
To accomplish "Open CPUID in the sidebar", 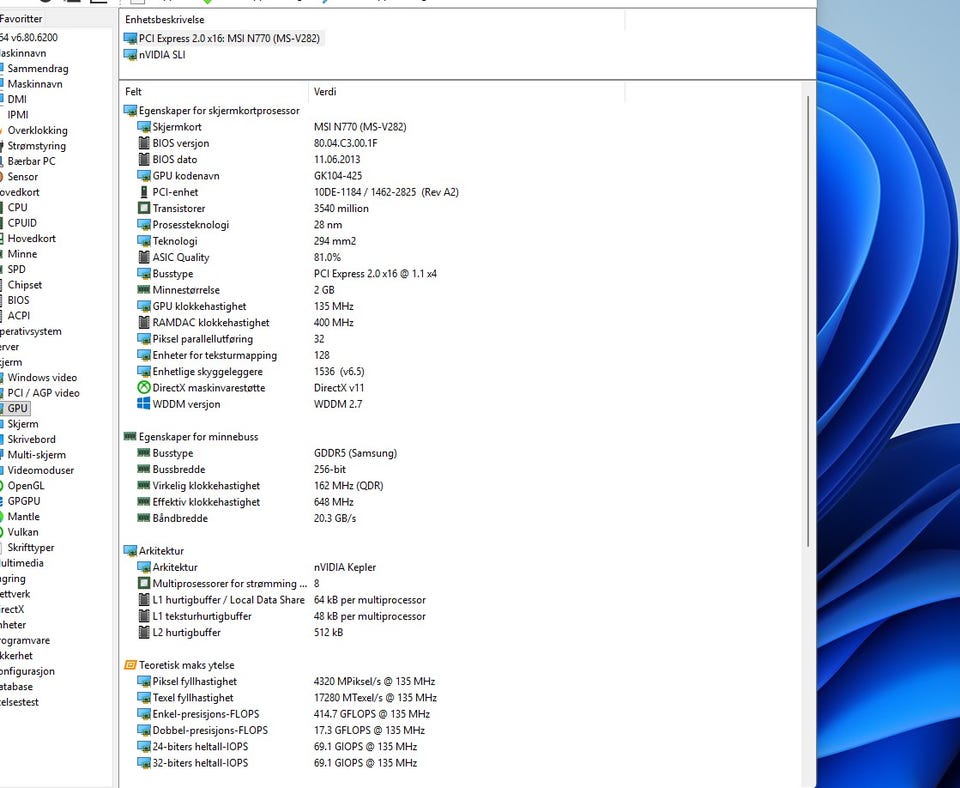I will click(x=22, y=223).
